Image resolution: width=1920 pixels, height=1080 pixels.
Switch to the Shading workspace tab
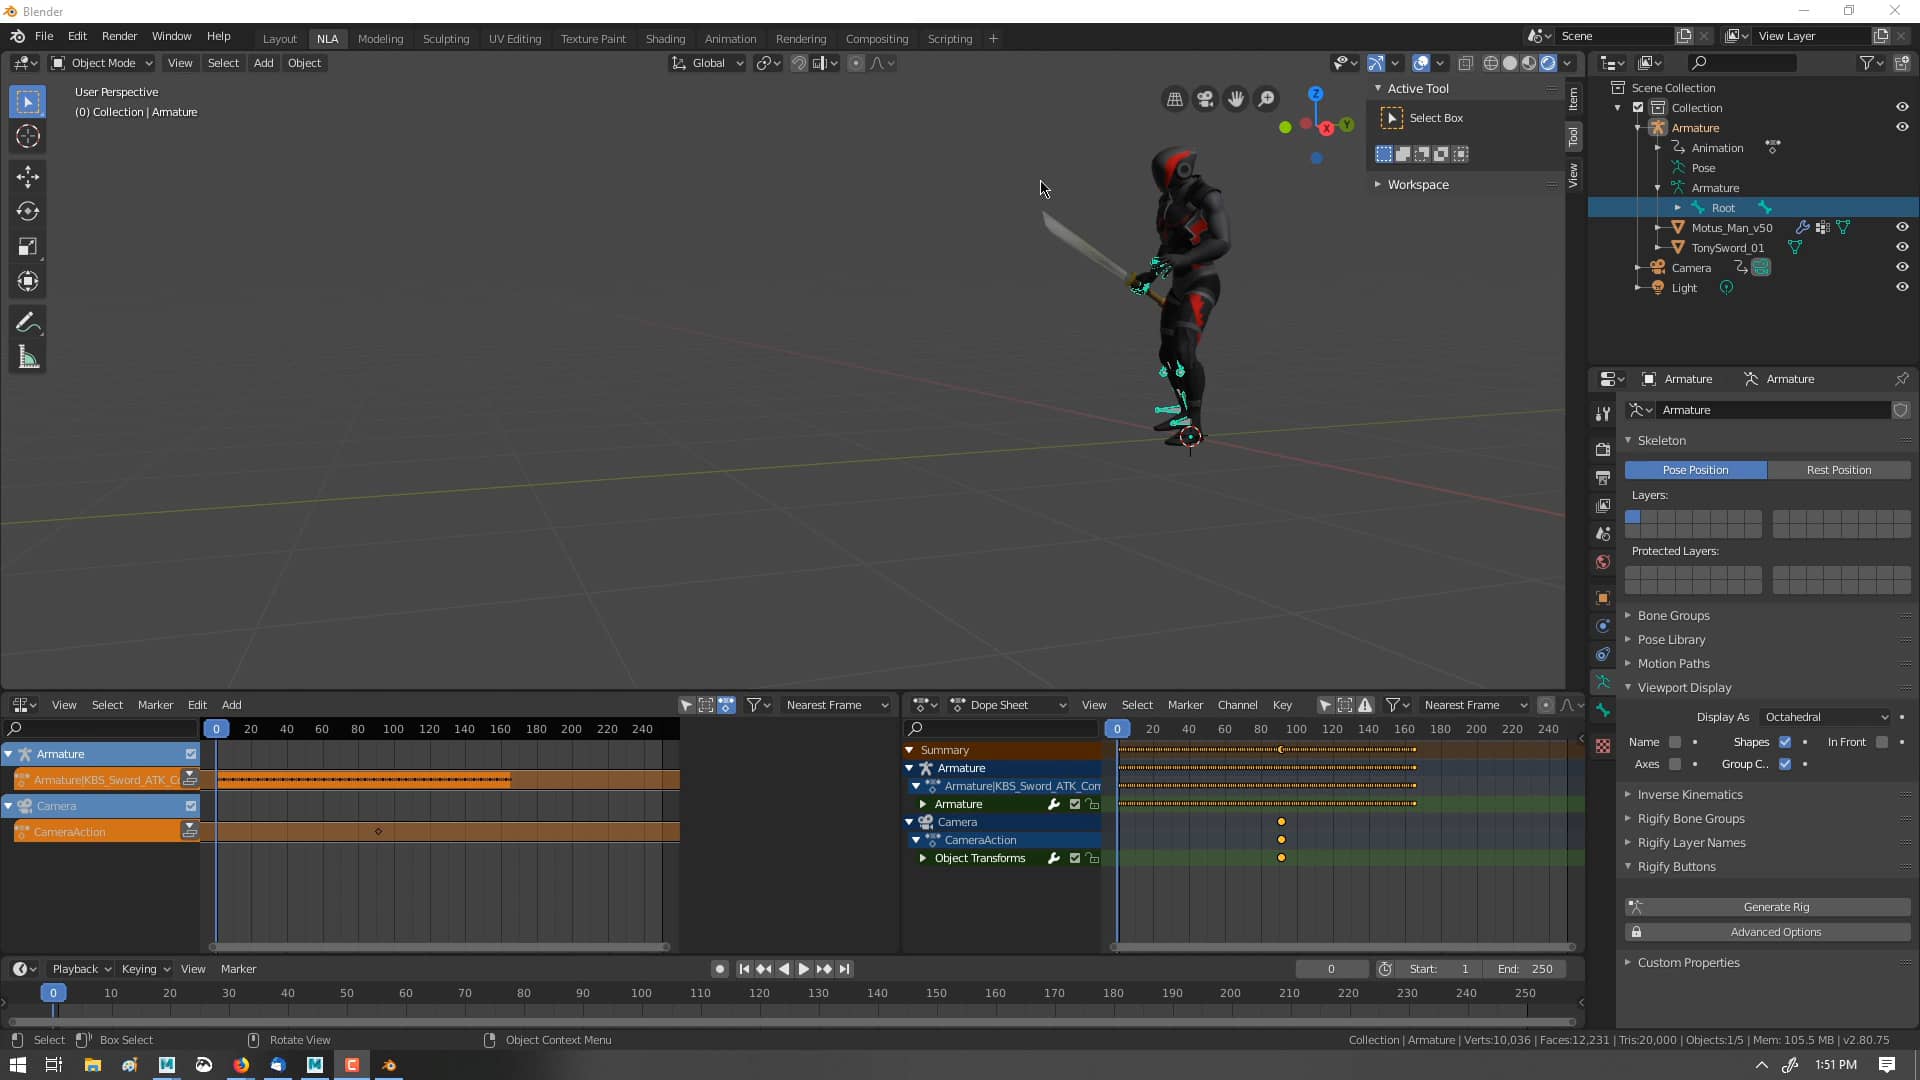coord(665,38)
